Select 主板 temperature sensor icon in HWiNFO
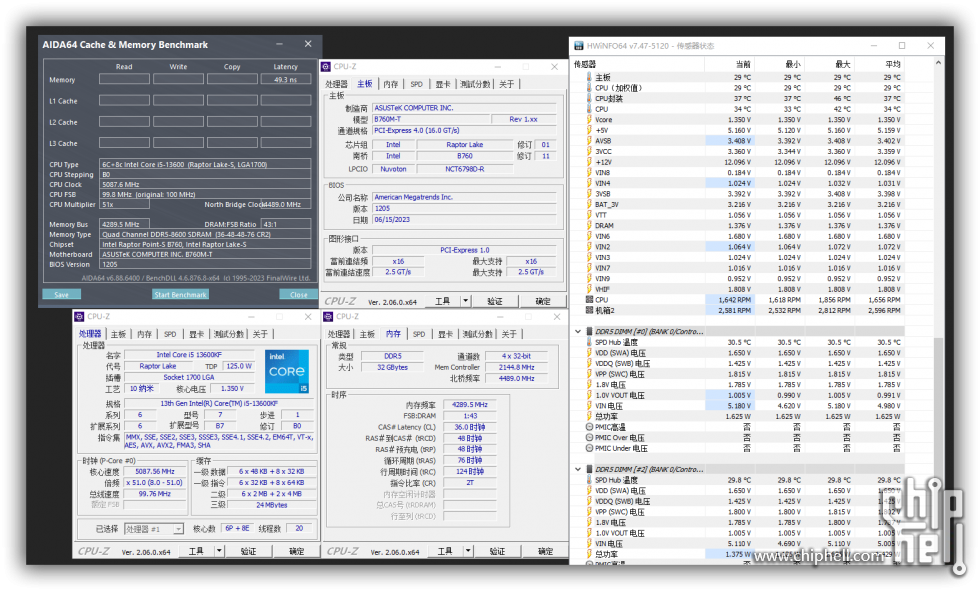Viewport: 980px width, 591px height. pyautogui.click(x=589, y=77)
